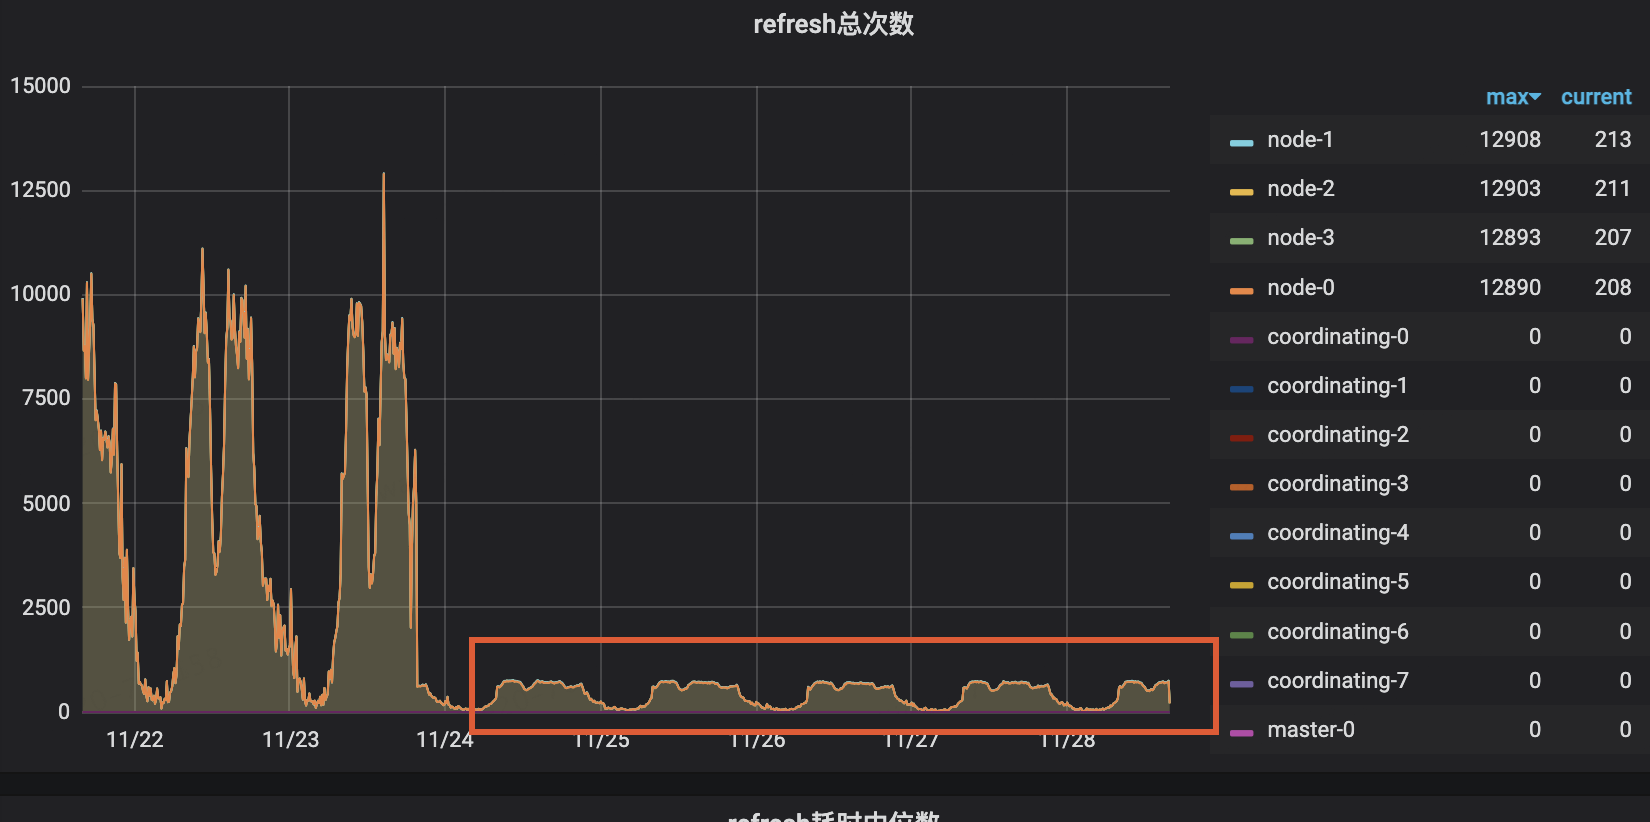Click the 12500 y-axis label
This screenshot has width=1650, height=822.
(40, 190)
